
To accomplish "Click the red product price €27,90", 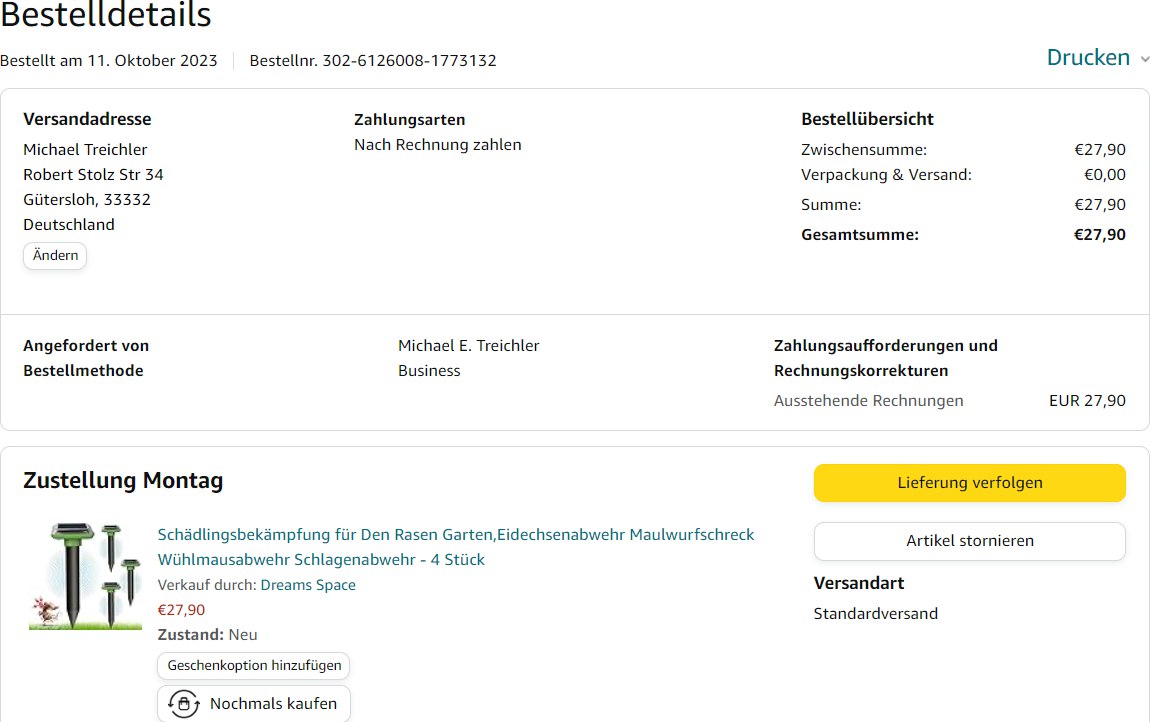I will coord(181,610).
